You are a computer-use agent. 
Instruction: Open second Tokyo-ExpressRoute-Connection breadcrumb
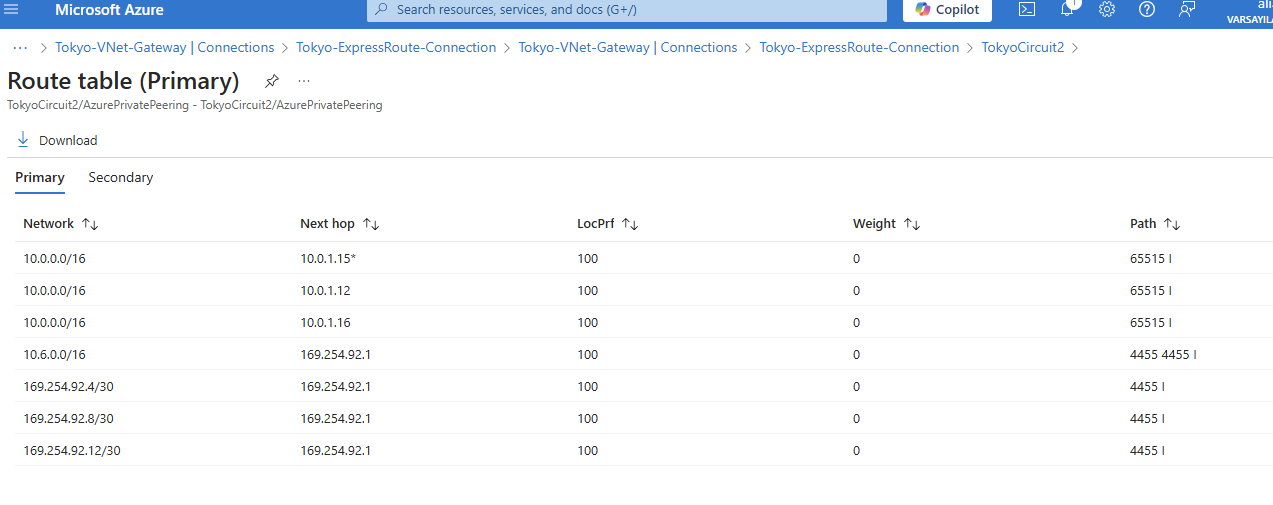point(859,47)
